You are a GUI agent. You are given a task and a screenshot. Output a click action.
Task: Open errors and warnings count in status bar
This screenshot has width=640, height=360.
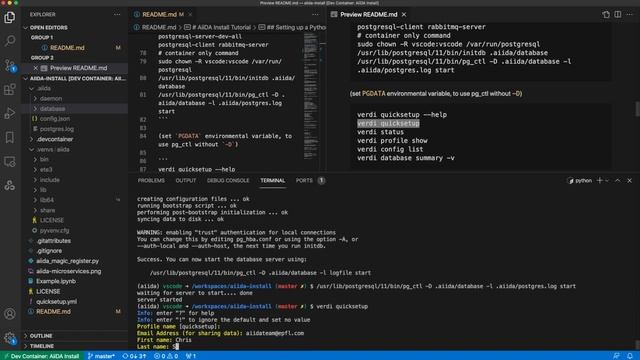pos(166,356)
